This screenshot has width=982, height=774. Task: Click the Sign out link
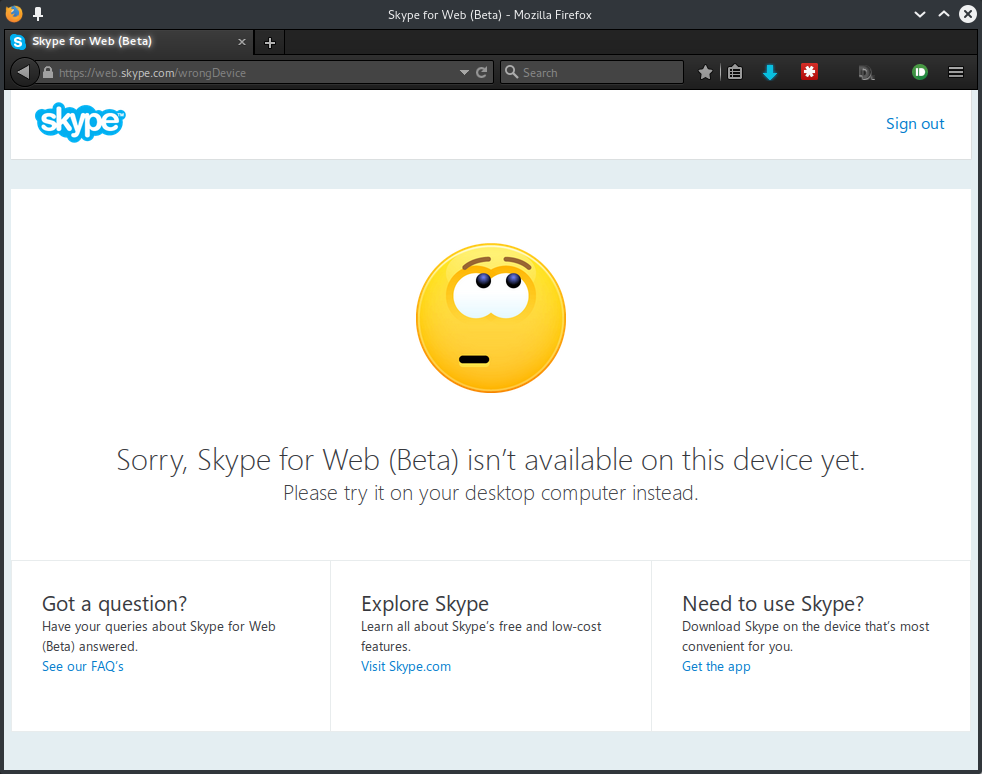[915, 124]
